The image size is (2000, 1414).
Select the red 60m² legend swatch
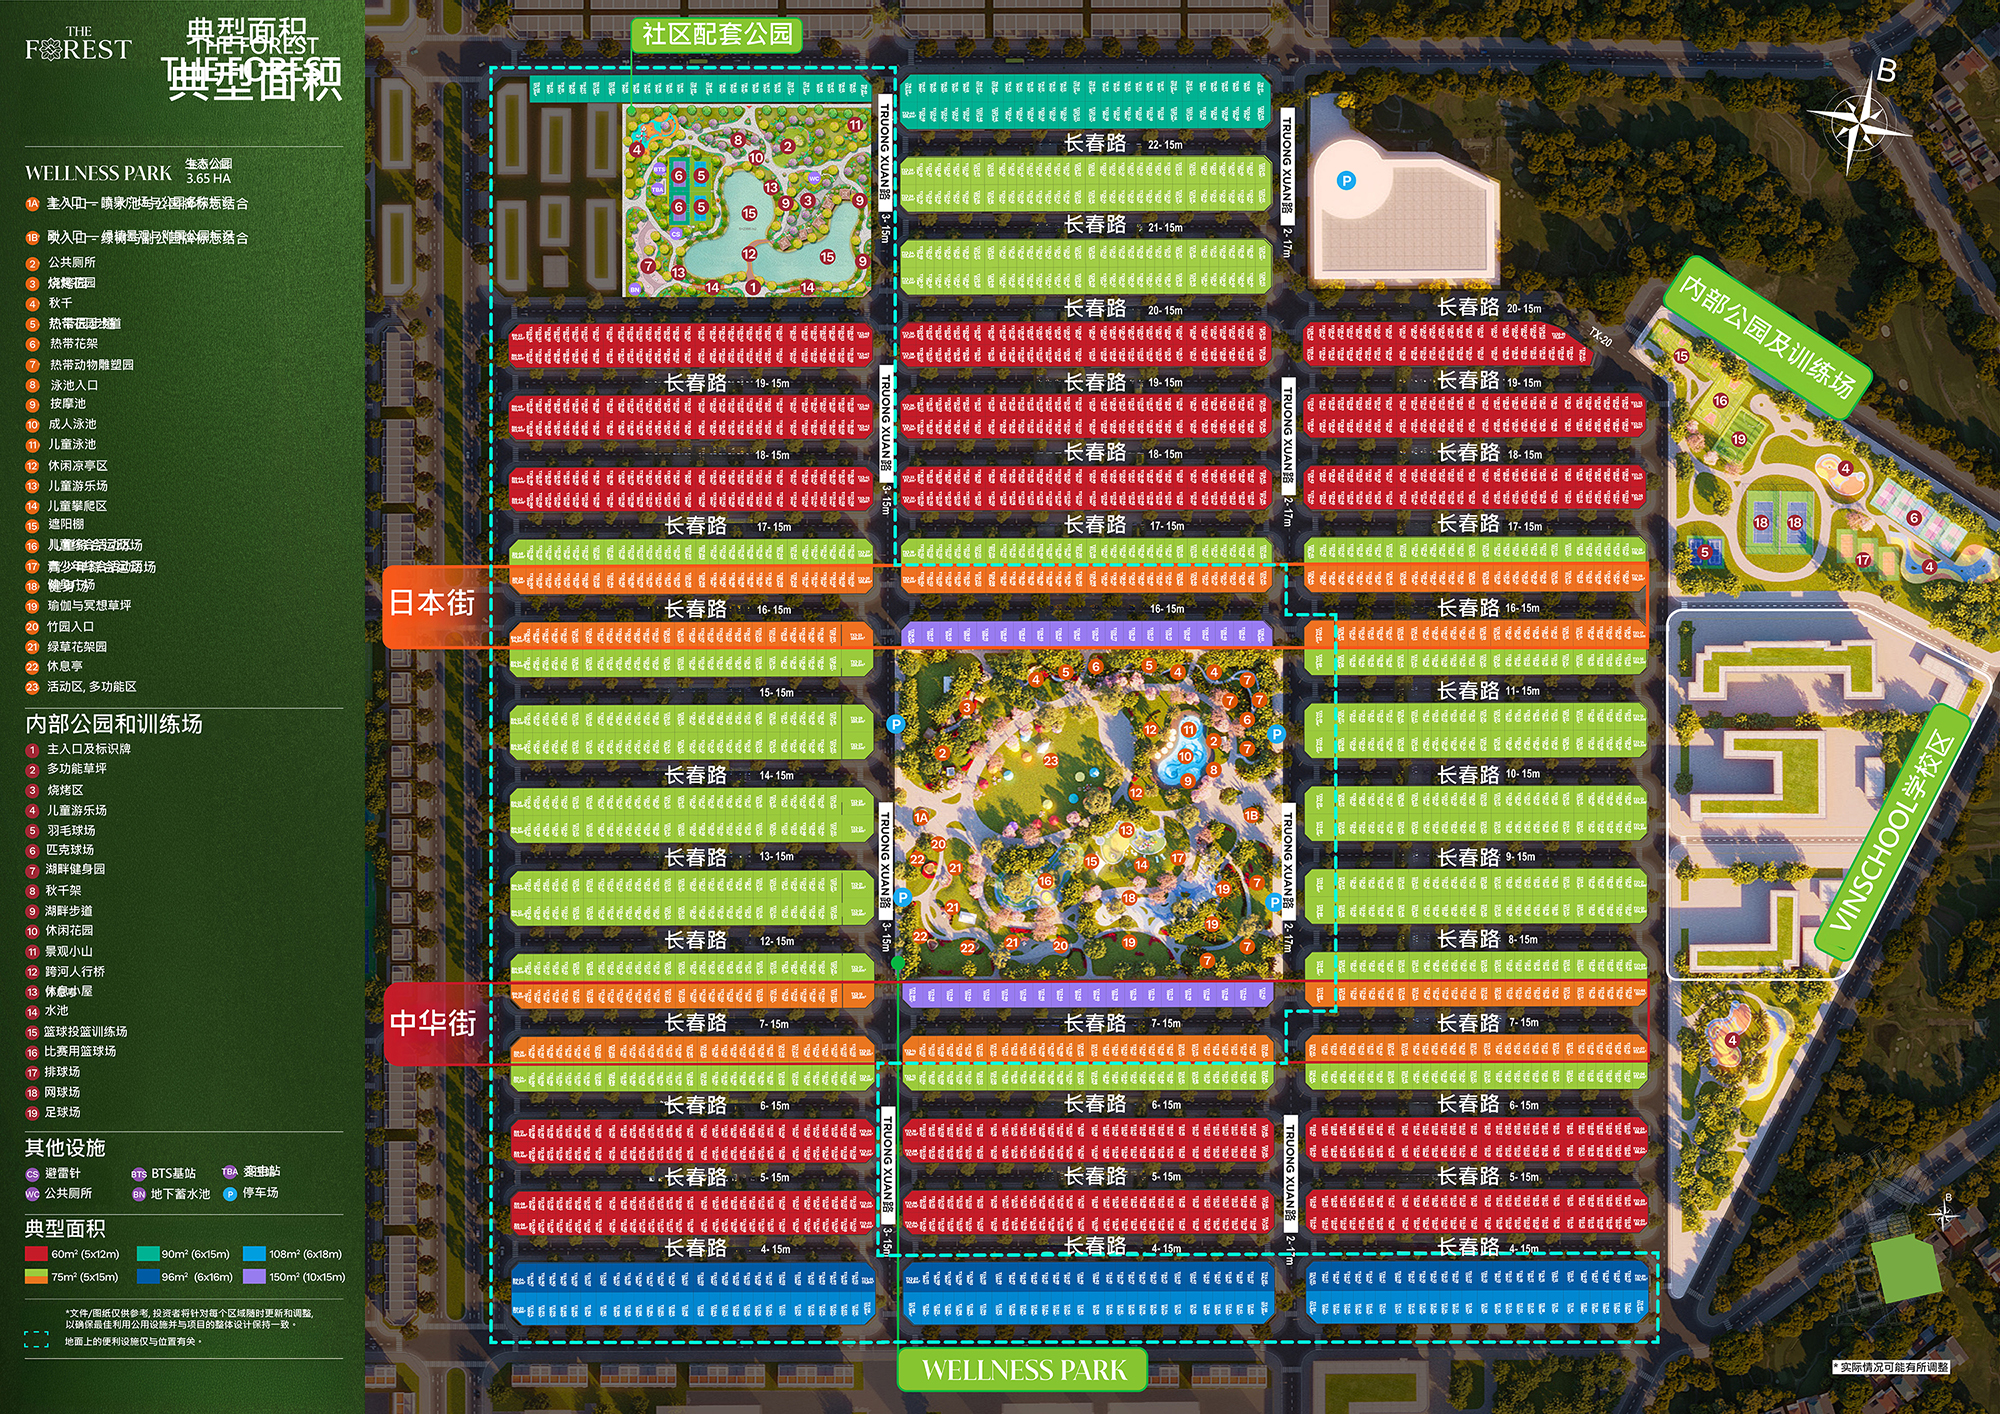36,1254
